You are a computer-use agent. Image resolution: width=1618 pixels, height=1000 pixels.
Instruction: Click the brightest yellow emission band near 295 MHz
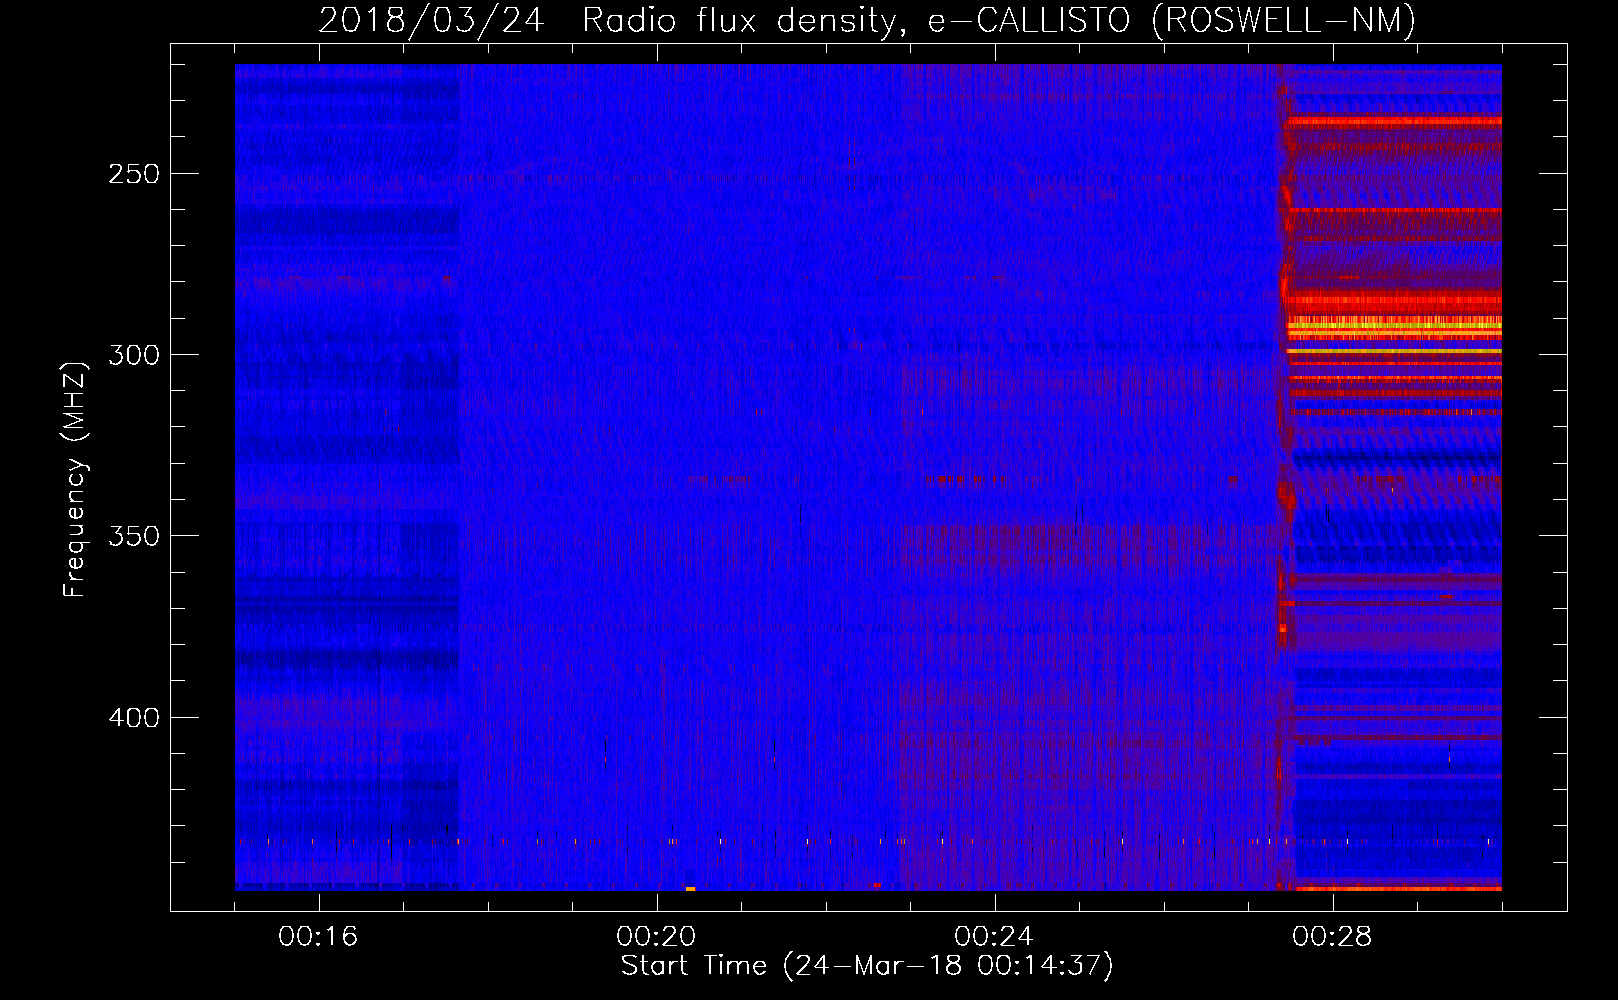[1394, 326]
